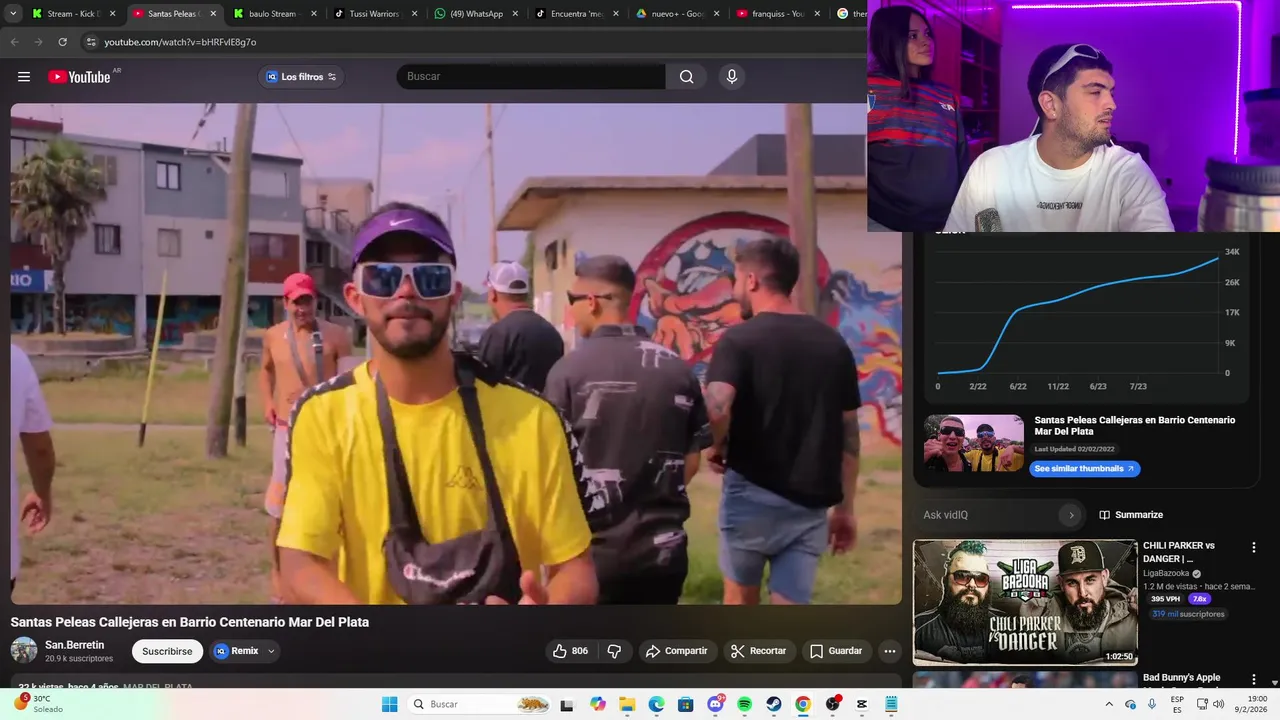Close the Santas Peleas tab
The height and width of the screenshot is (720, 1280).
(213, 14)
